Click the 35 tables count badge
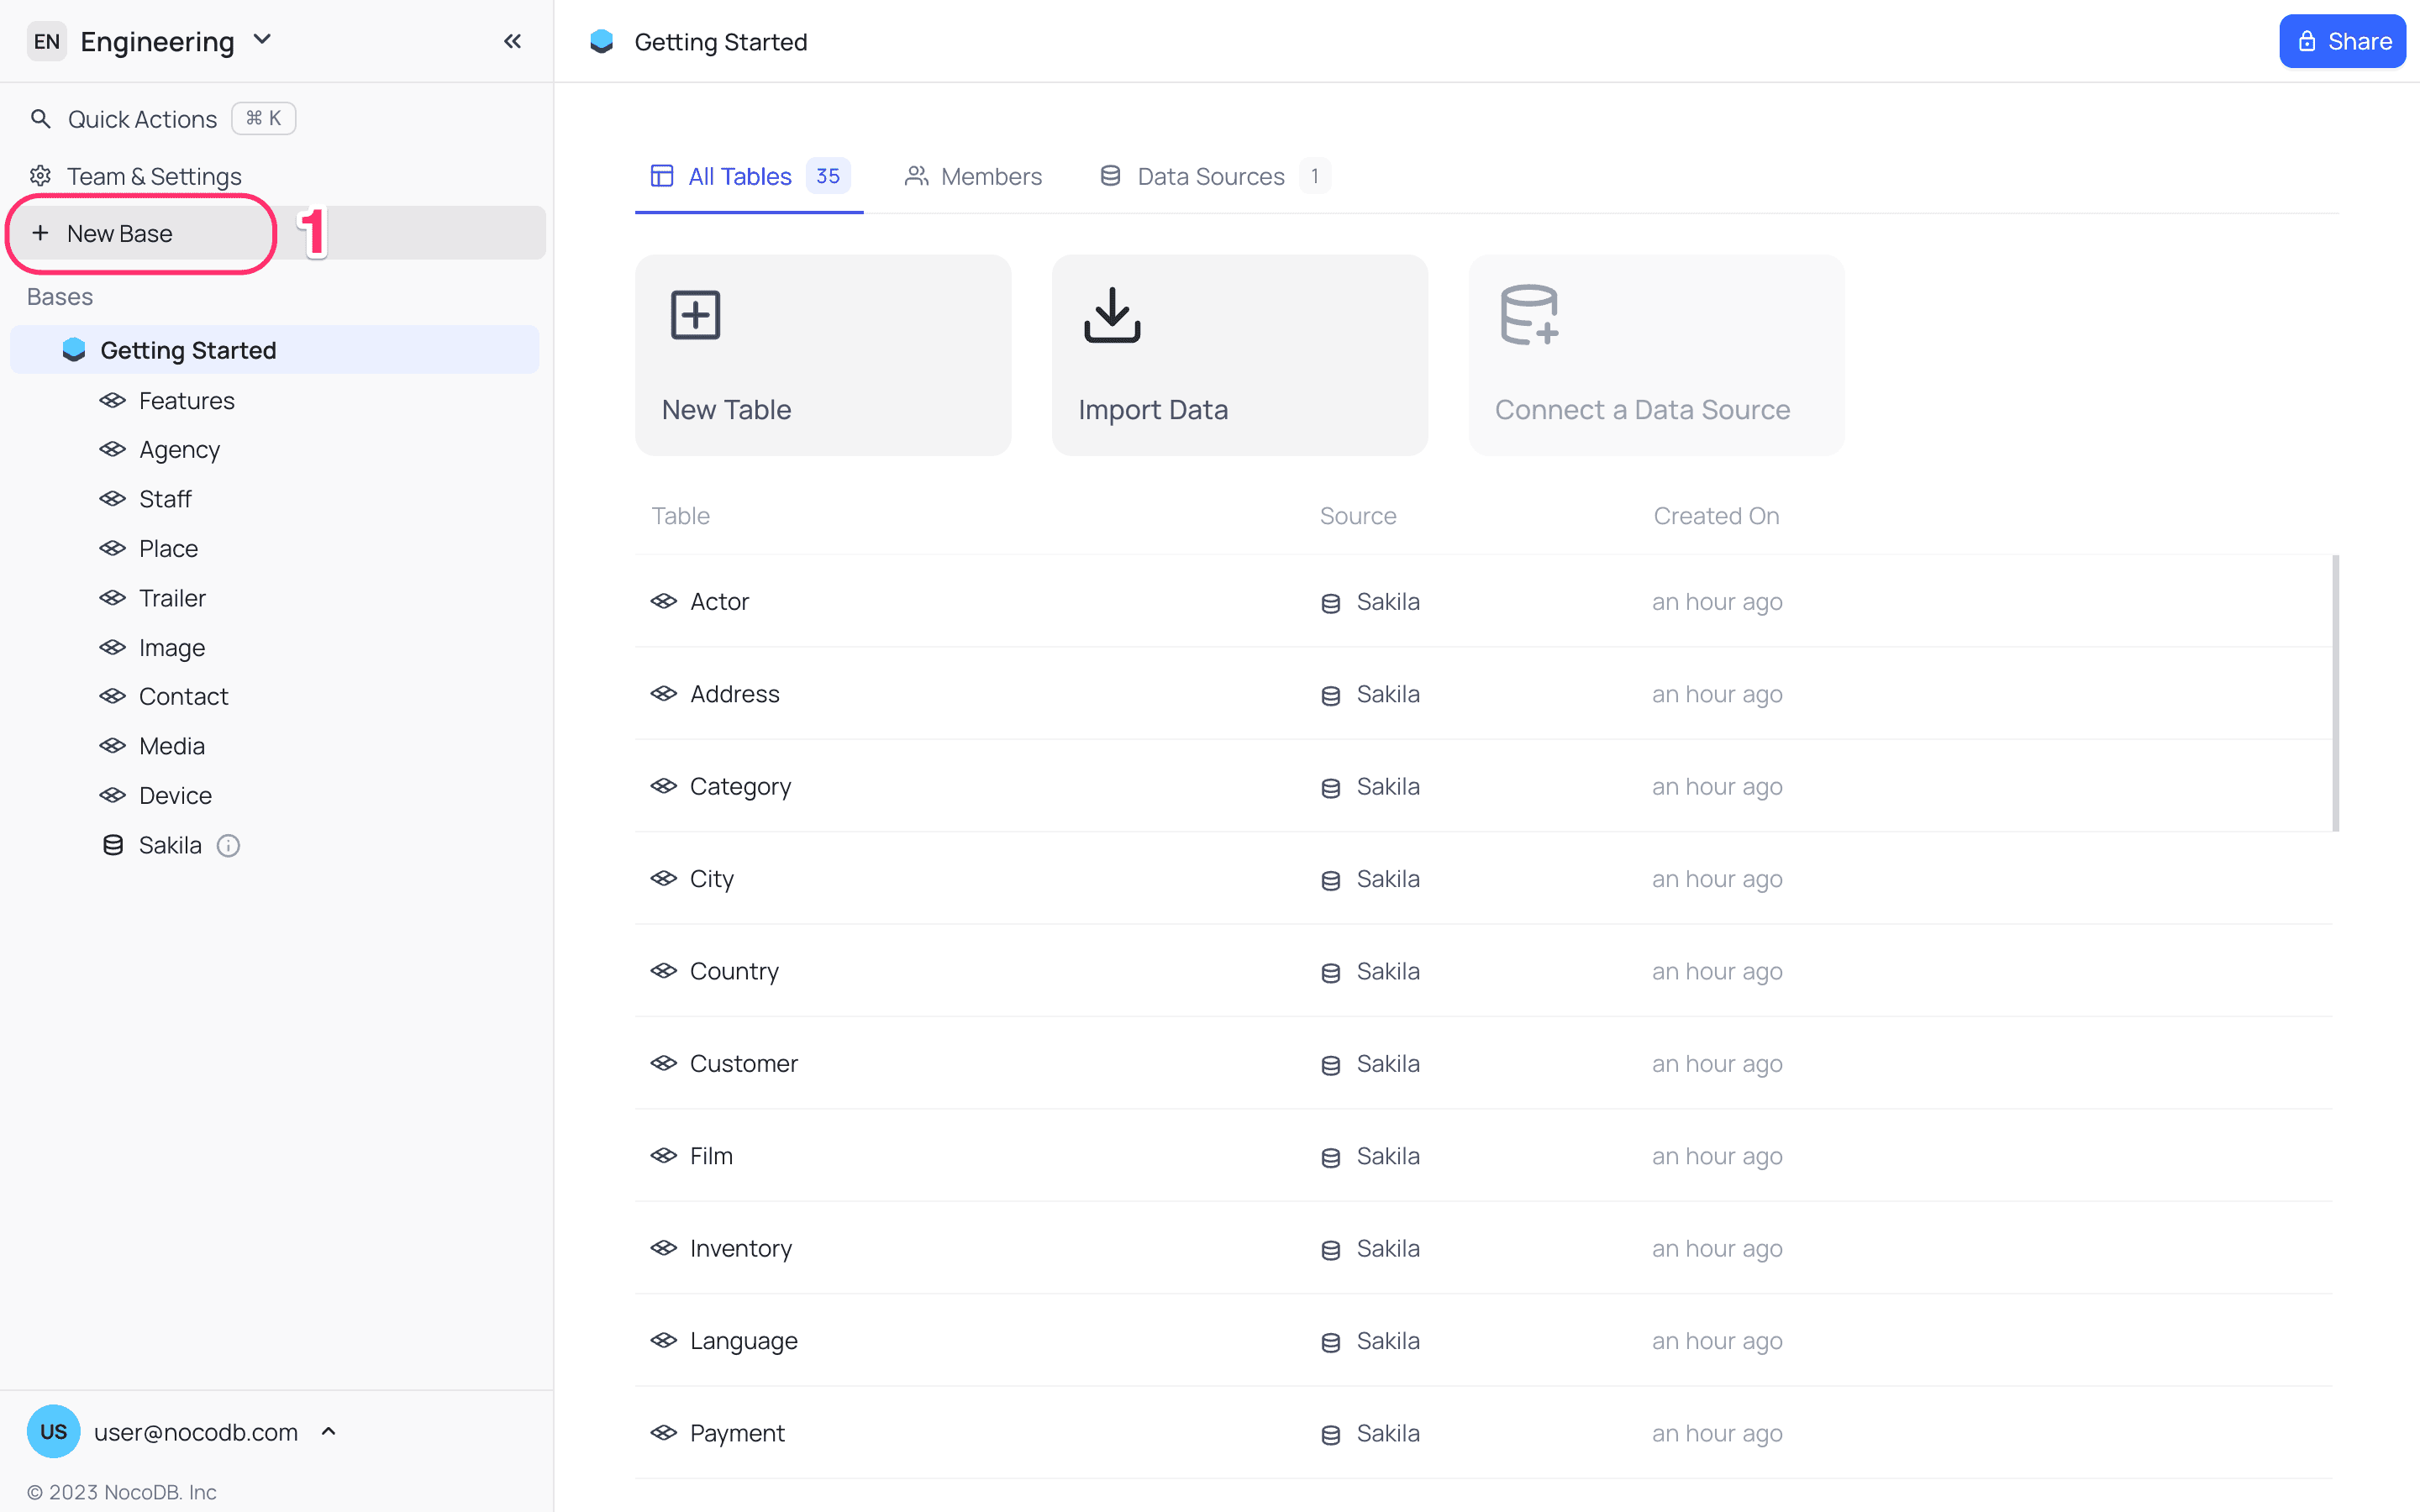 (x=828, y=176)
